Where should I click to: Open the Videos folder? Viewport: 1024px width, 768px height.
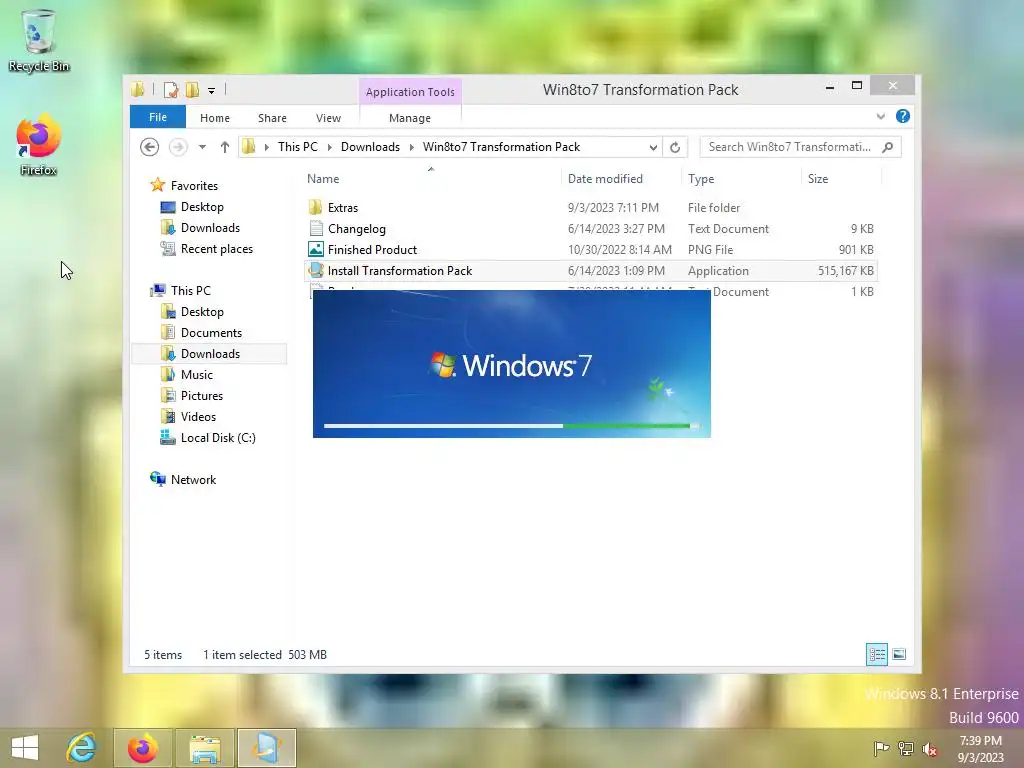click(188, 416)
